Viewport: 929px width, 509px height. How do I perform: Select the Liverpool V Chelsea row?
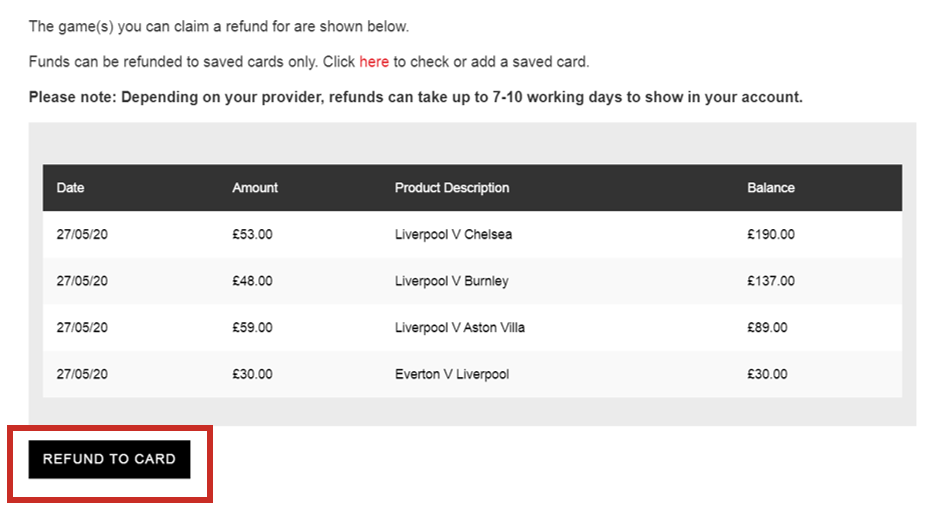point(453,235)
